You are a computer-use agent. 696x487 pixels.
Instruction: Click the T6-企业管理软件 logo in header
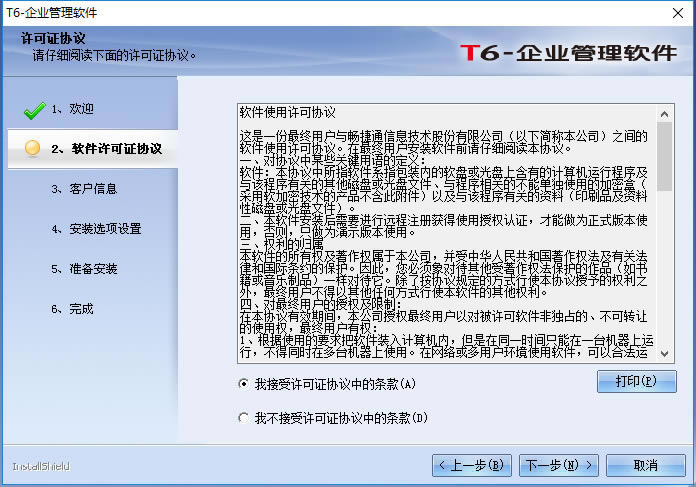click(568, 53)
